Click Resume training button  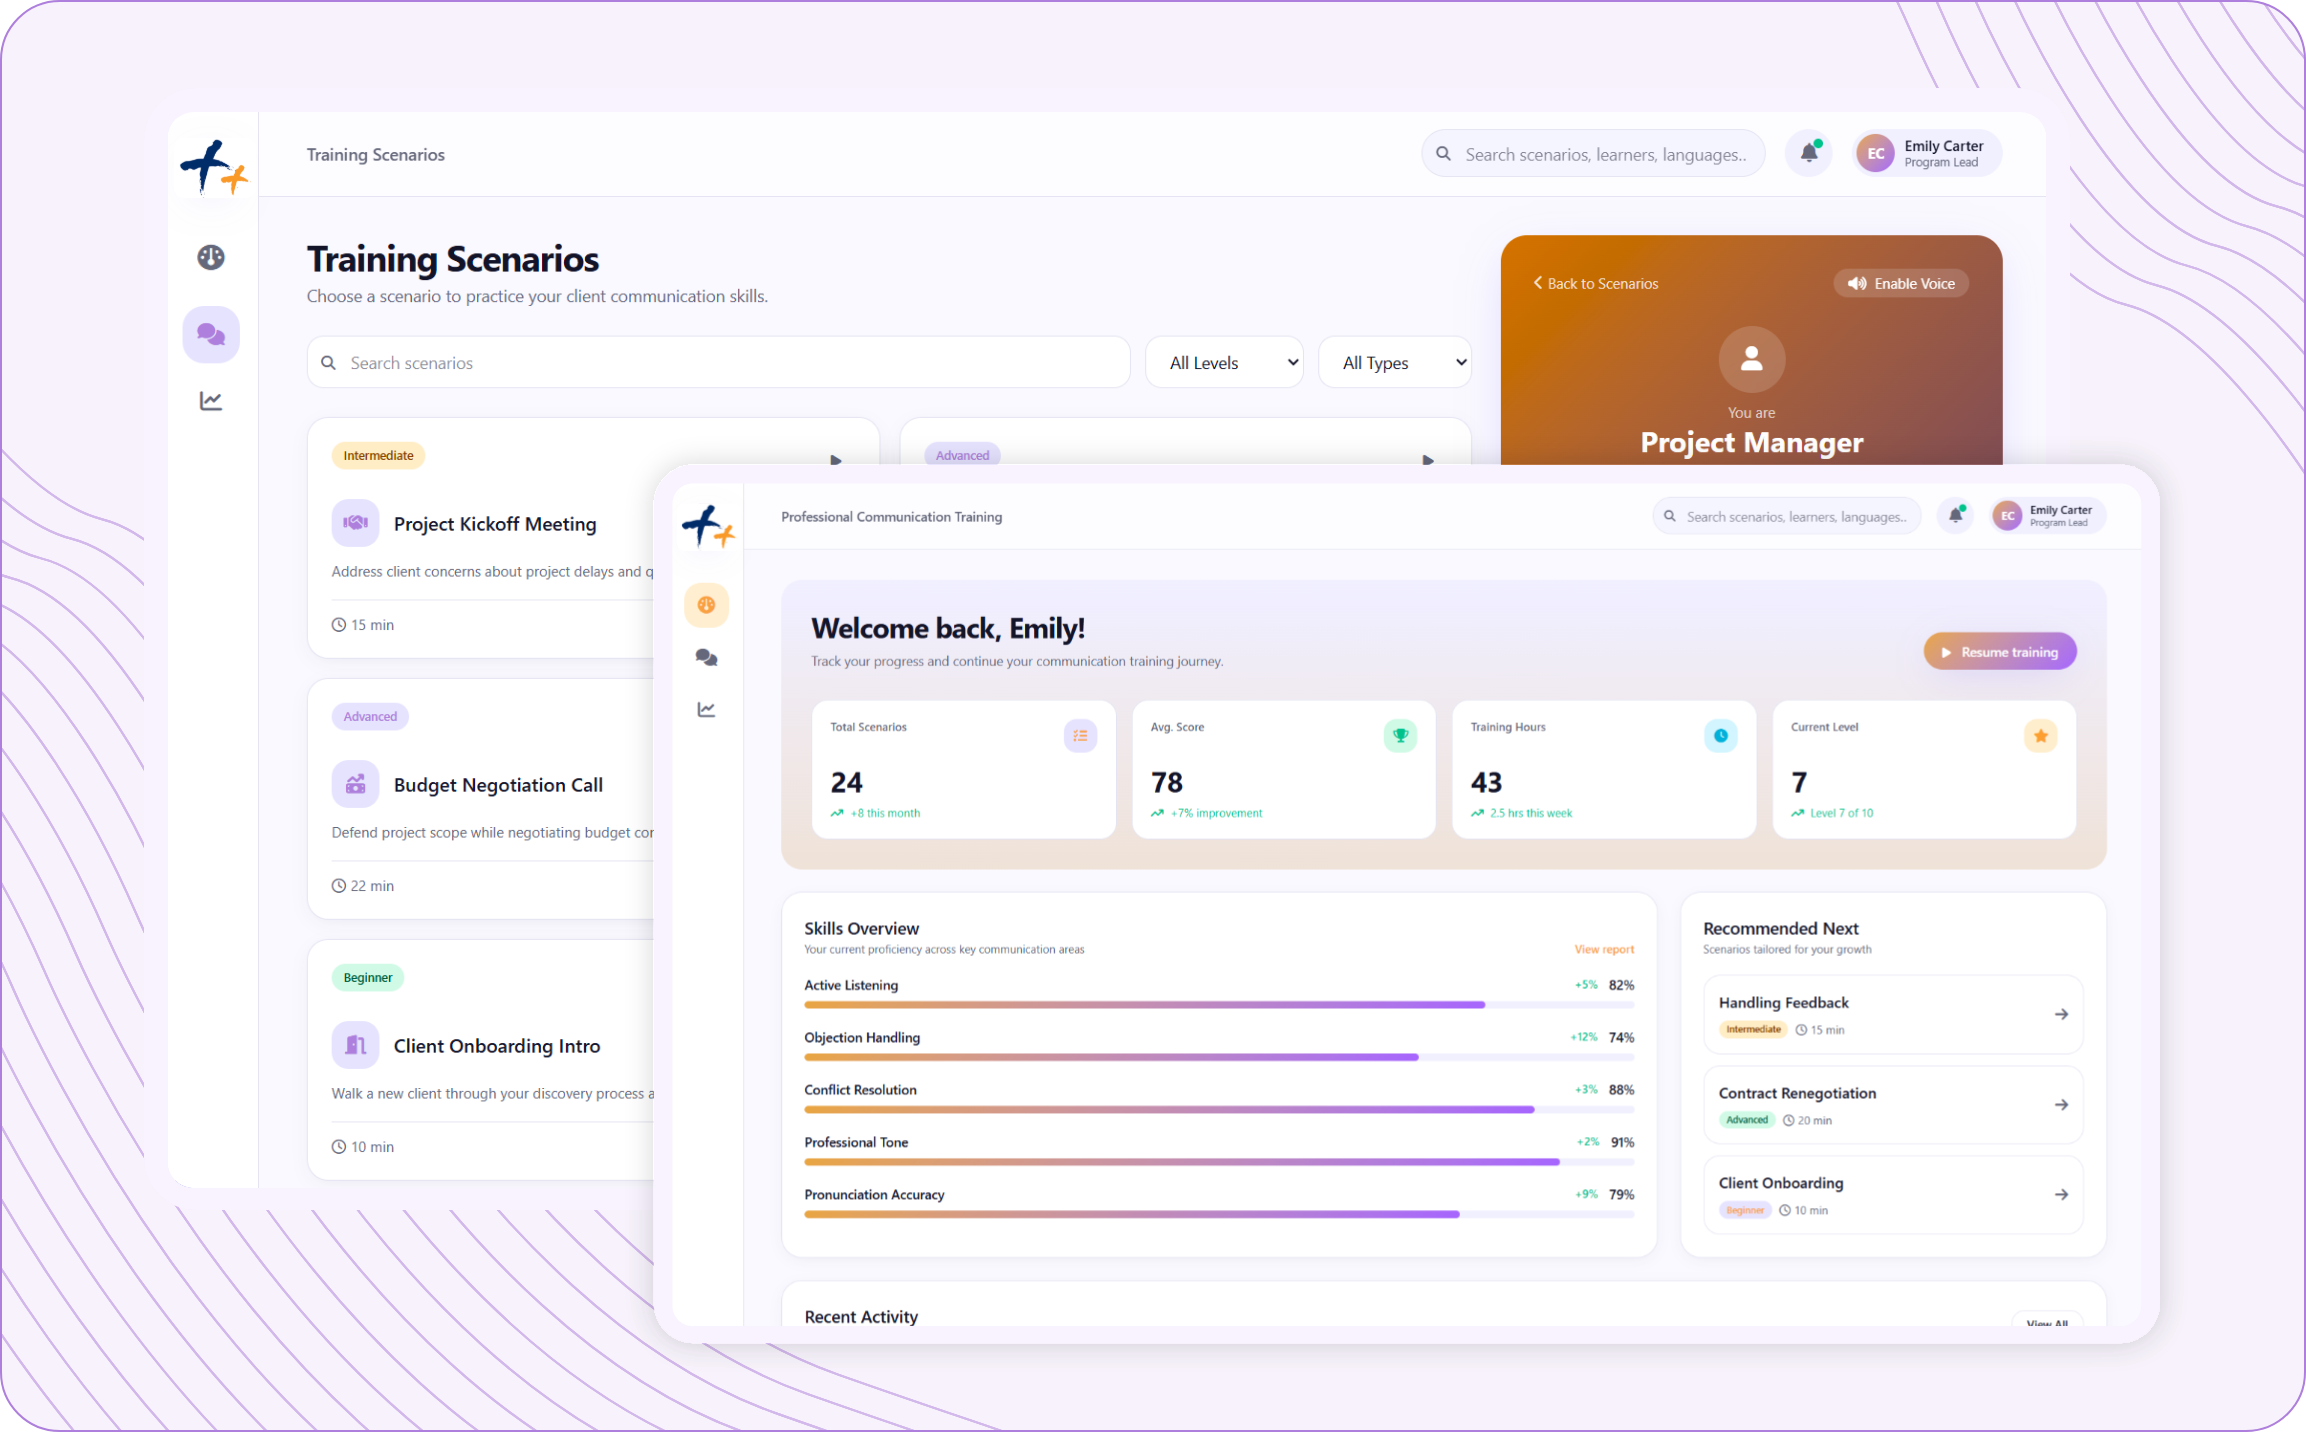click(x=1999, y=652)
